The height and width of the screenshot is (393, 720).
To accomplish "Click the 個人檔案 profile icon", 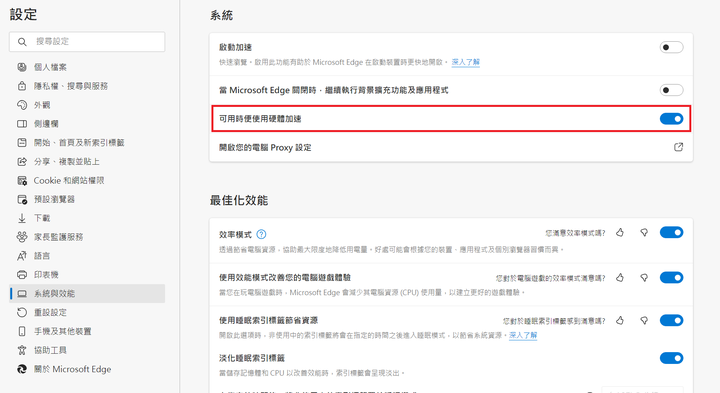I will (x=22, y=67).
